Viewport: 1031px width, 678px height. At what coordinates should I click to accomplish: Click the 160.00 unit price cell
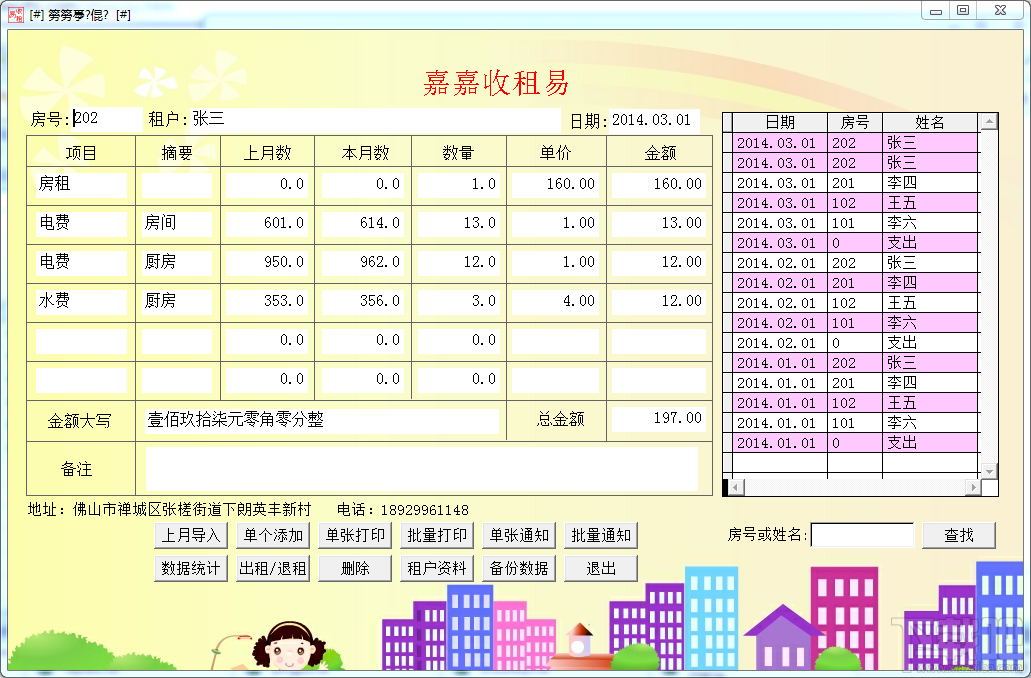click(x=556, y=185)
